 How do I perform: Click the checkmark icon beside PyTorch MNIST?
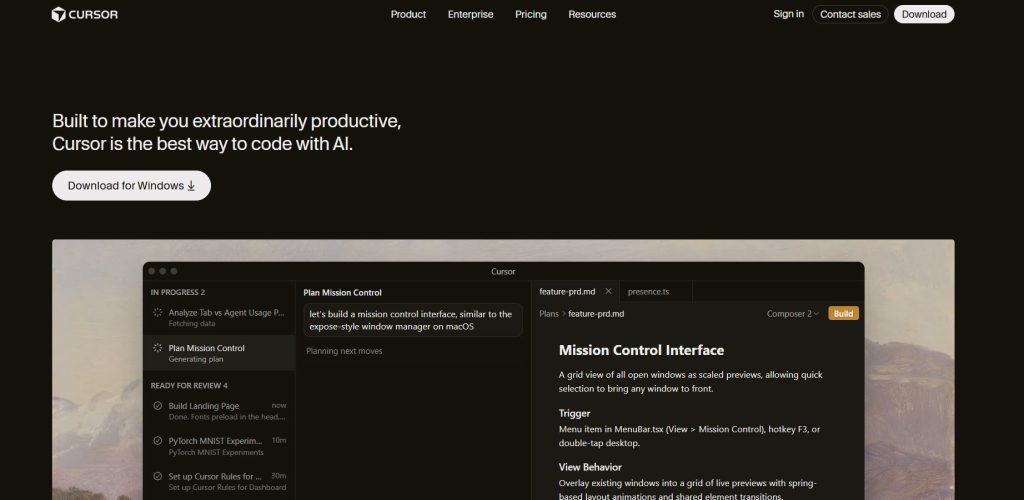(157, 441)
